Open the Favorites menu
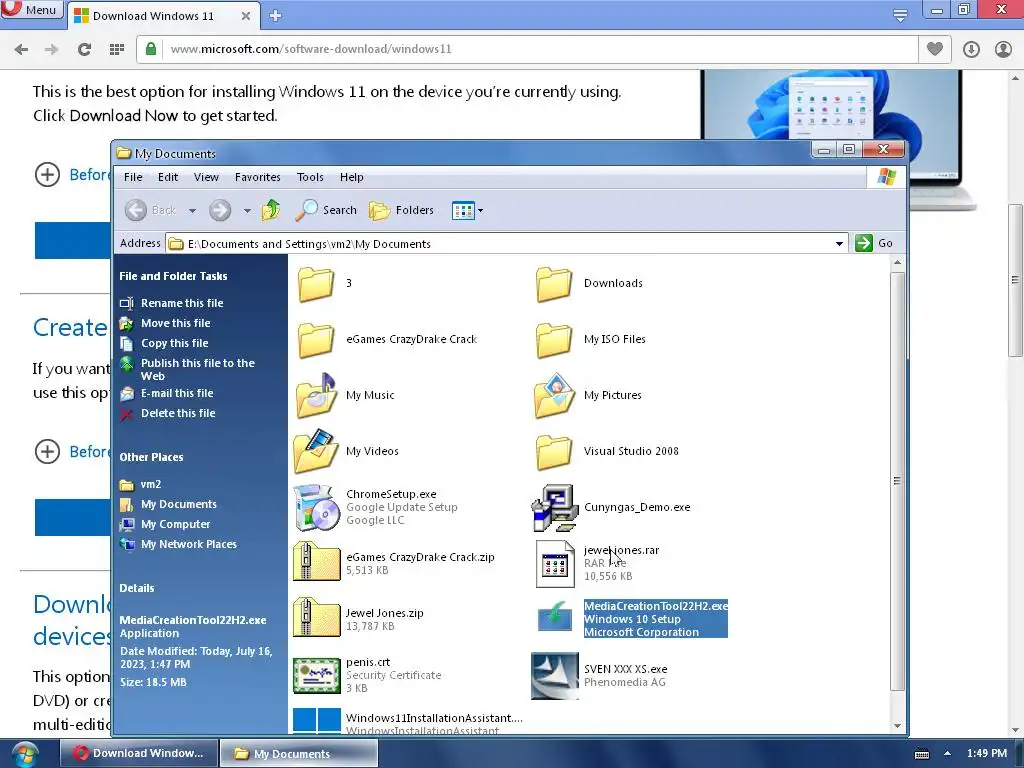Screen dimensions: 1024x768 coord(257,177)
